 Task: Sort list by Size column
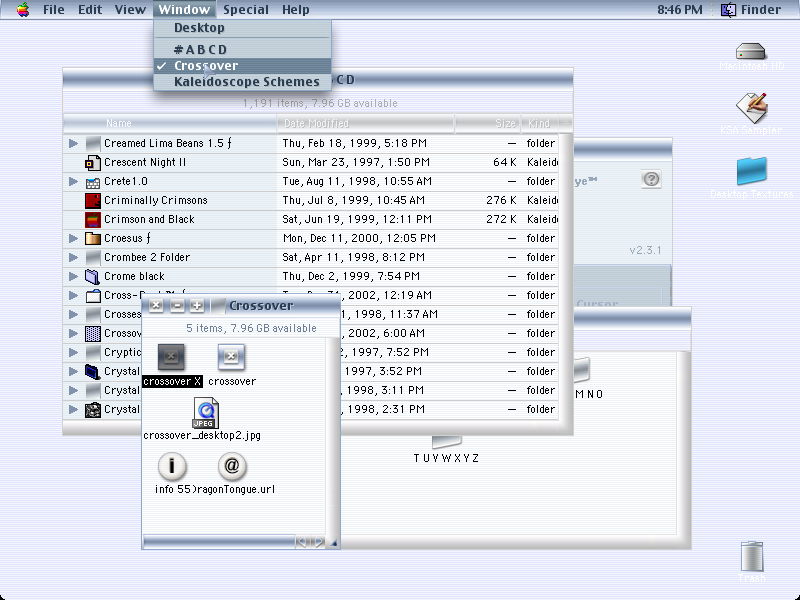(488, 123)
